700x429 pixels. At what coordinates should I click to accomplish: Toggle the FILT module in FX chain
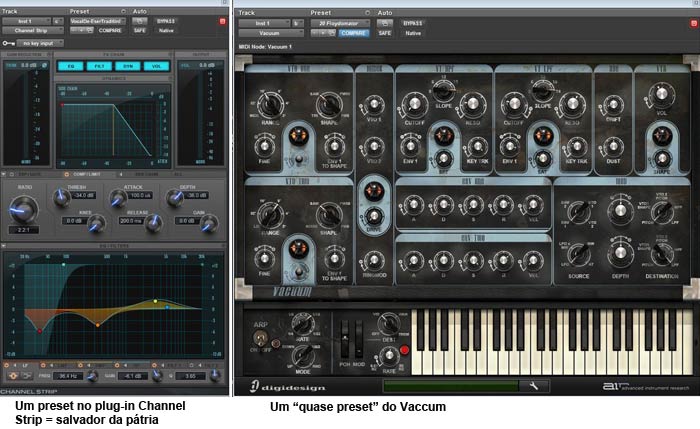(99, 66)
